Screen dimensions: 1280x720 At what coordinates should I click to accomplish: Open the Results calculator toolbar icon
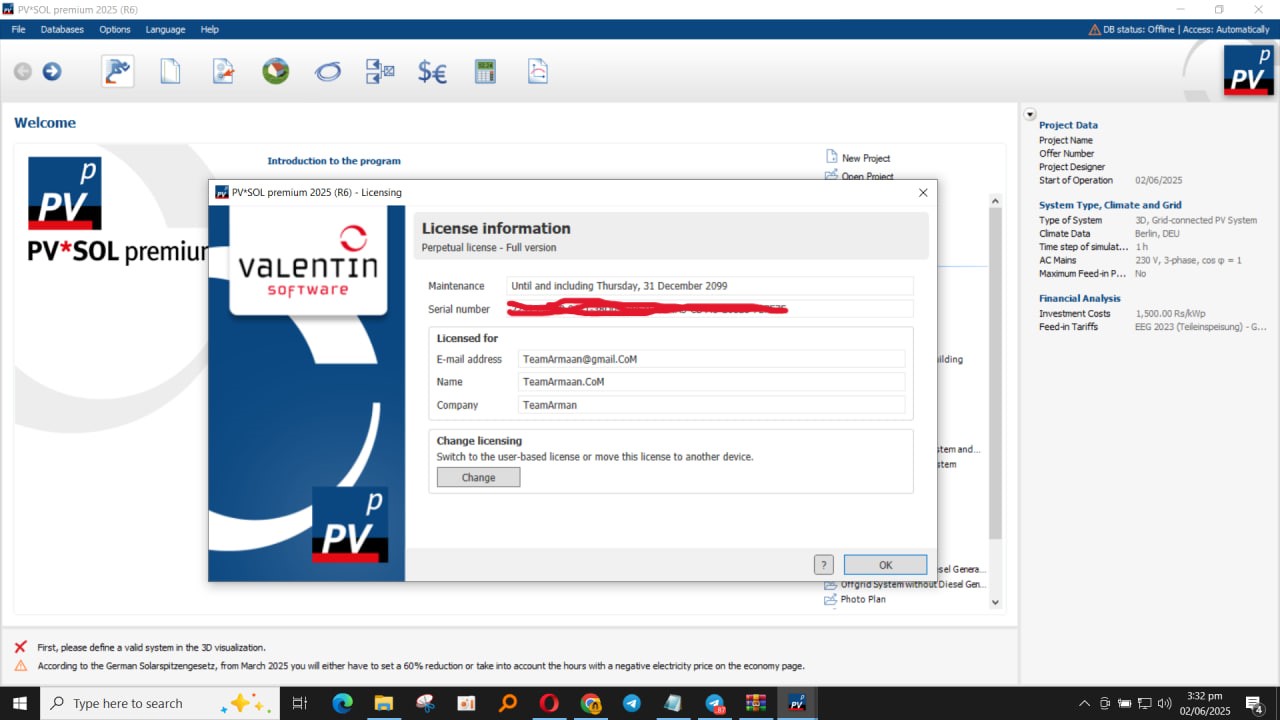click(x=485, y=71)
